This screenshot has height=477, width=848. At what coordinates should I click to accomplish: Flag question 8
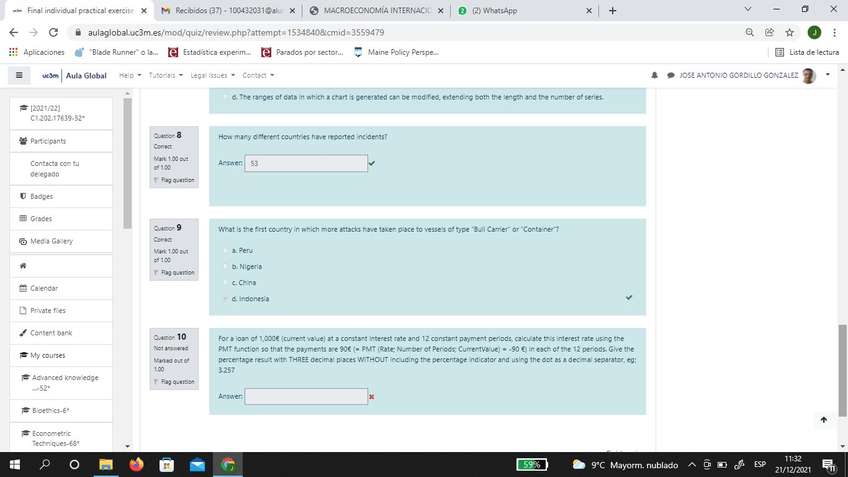174,180
